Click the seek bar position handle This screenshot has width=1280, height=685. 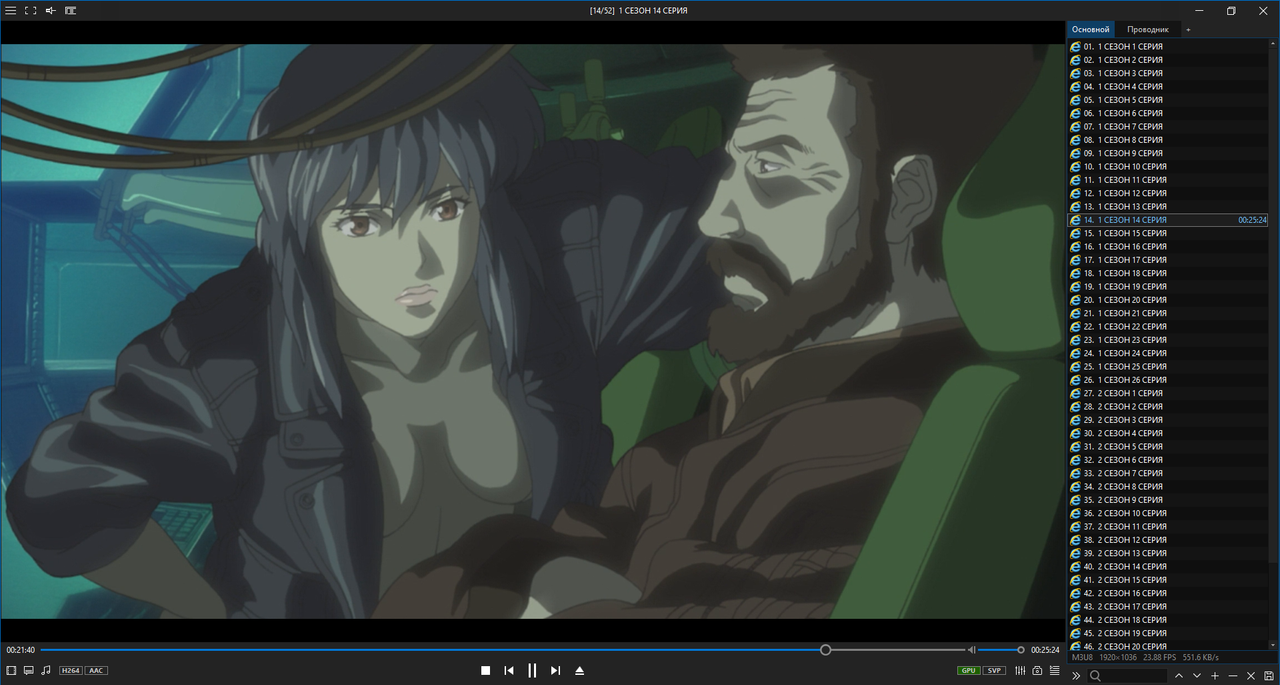[825, 650]
